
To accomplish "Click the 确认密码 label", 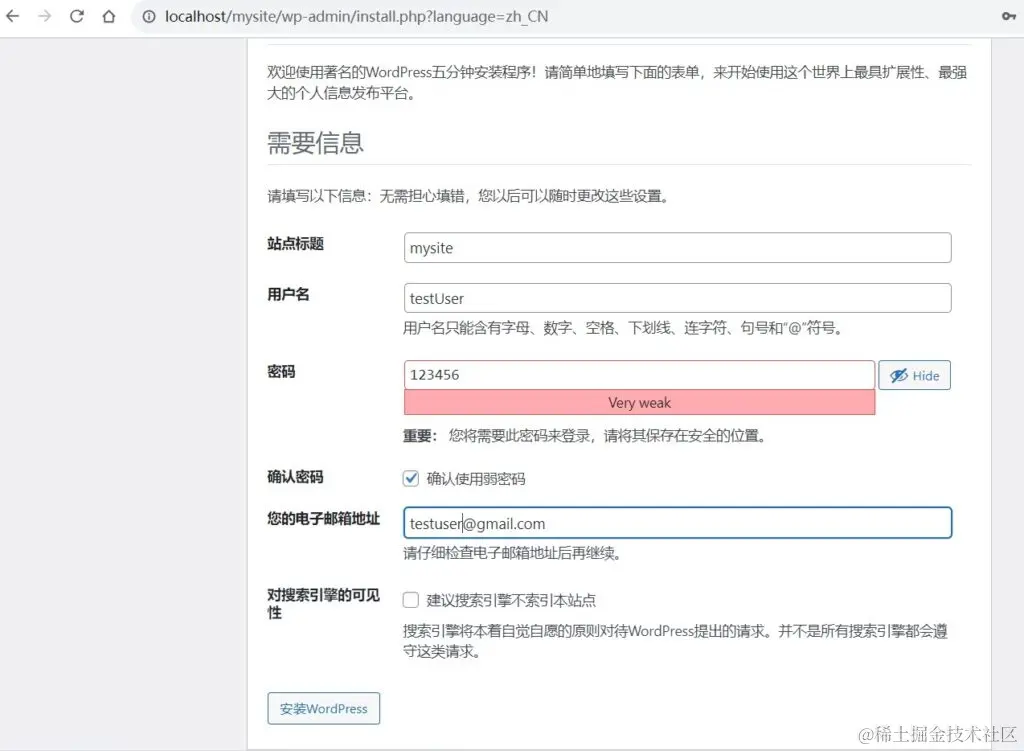I will point(295,477).
